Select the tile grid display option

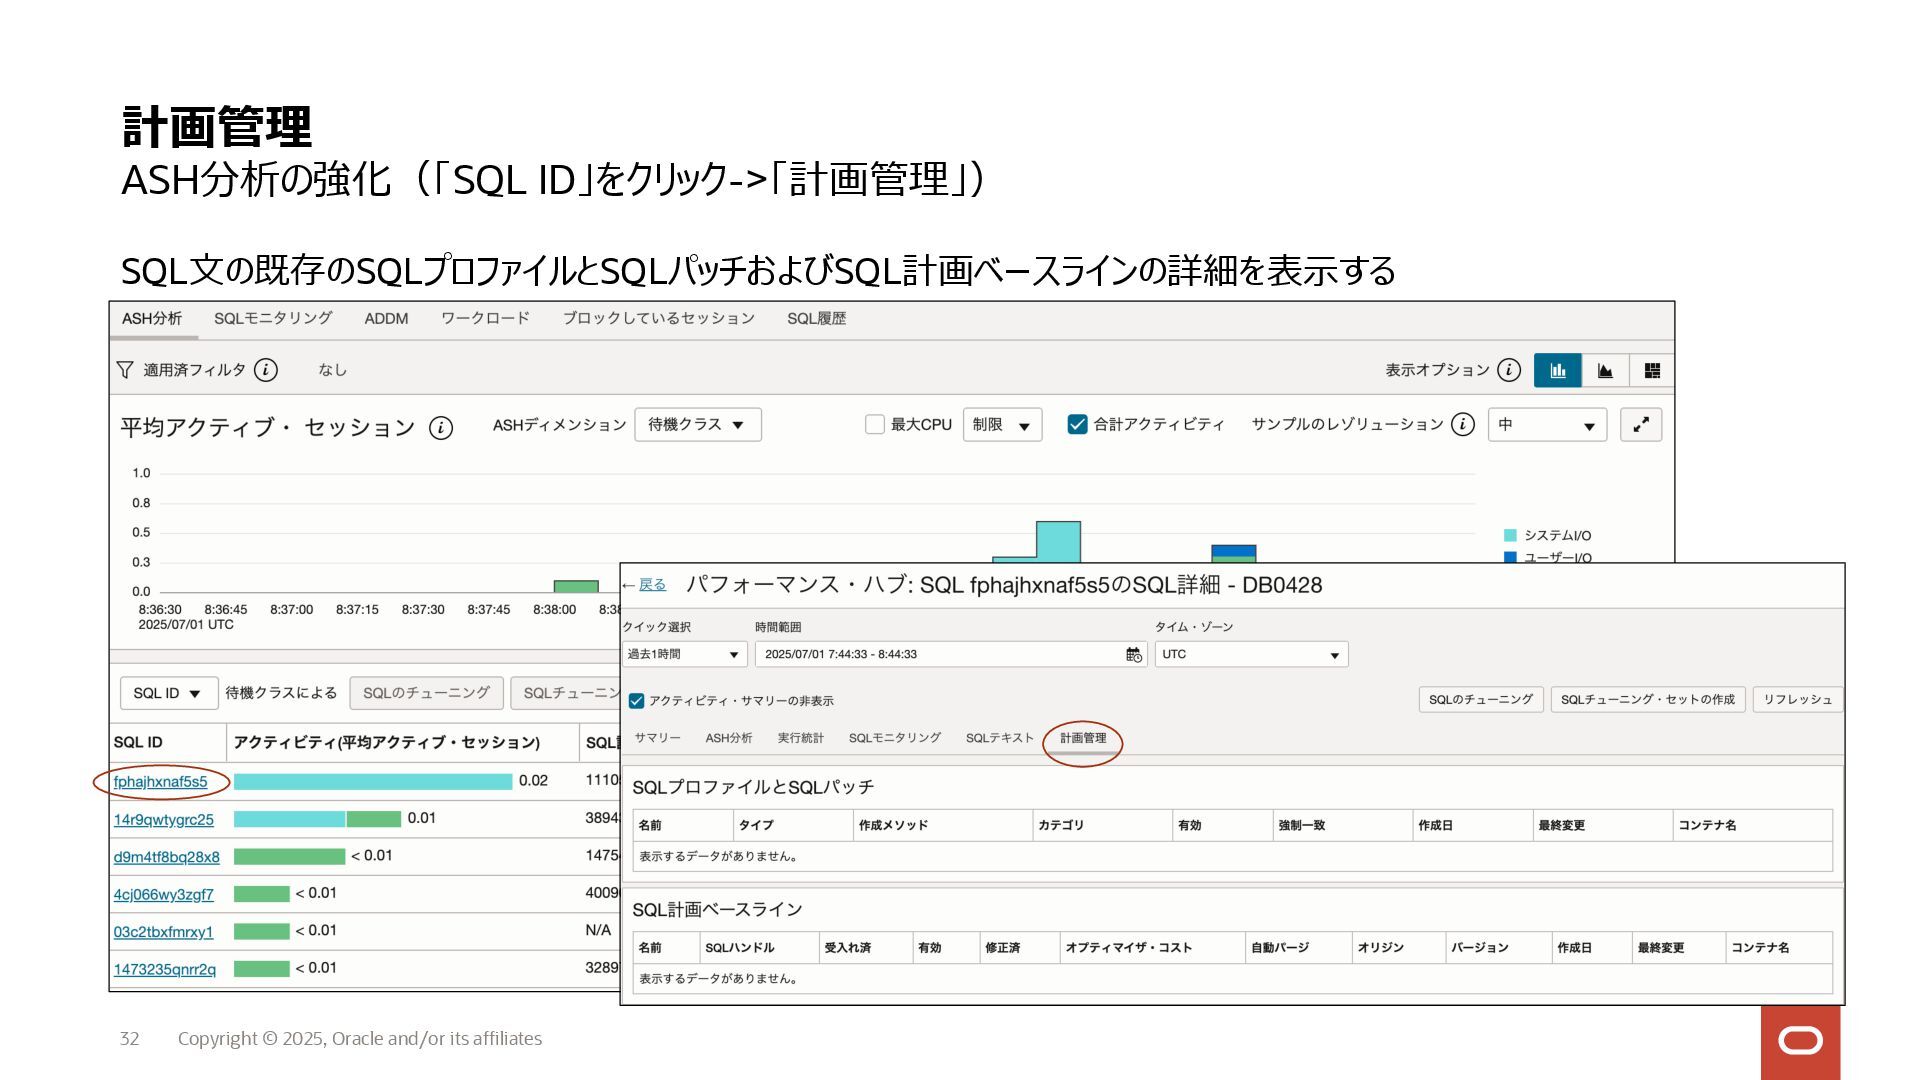click(1652, 370)
